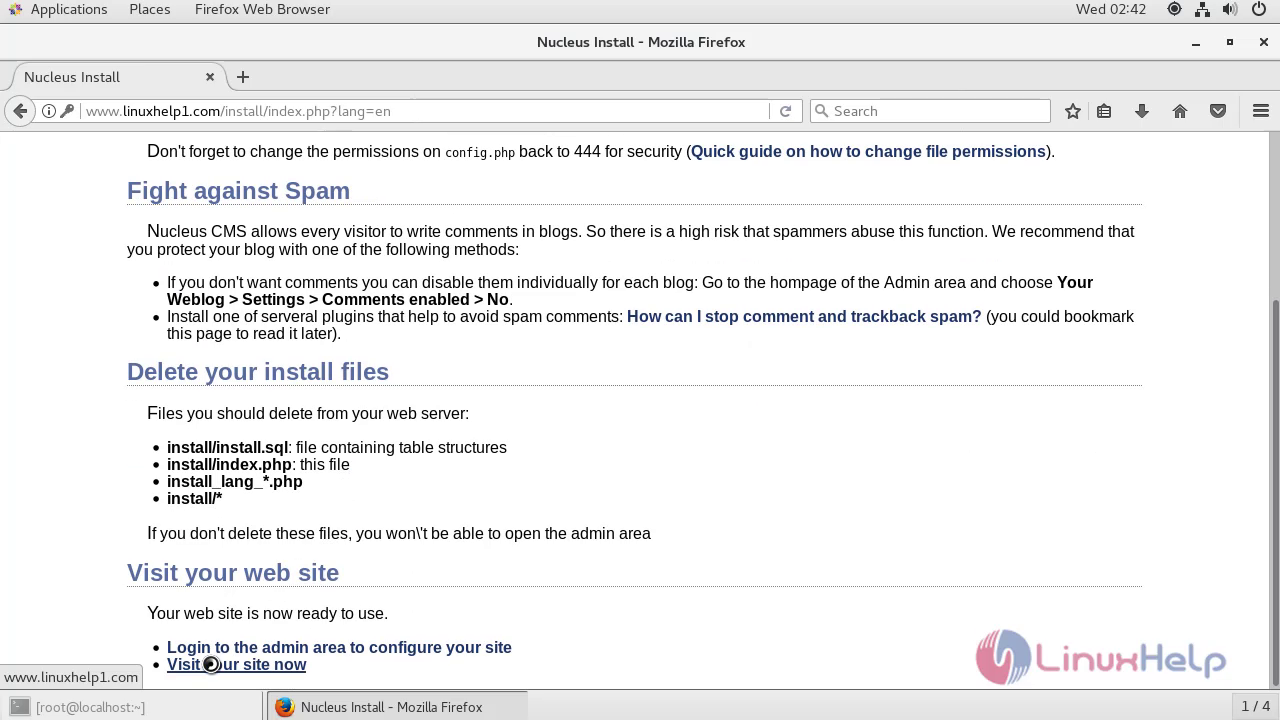
Task: Click the Delete your install files heading
Action: tap(258, 372)
